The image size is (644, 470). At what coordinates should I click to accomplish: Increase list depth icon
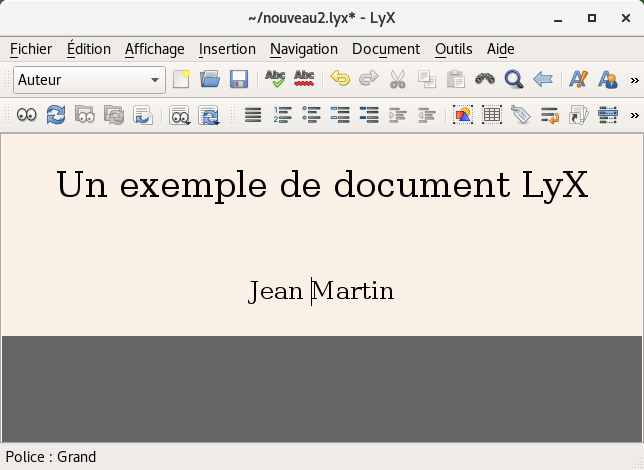[398, 115]
